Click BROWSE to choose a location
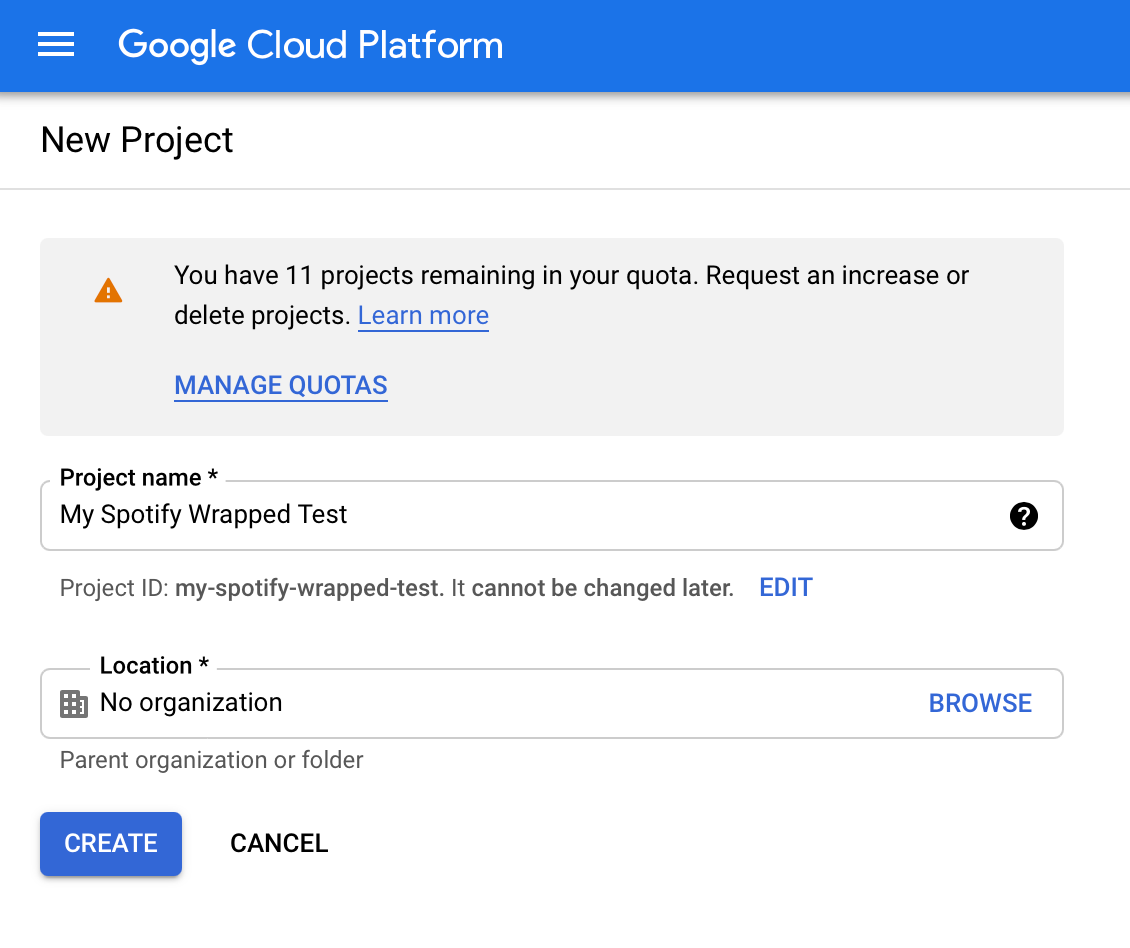This screenshot has height=948, width=1130. pyautogui.click(x=980, y=703)
